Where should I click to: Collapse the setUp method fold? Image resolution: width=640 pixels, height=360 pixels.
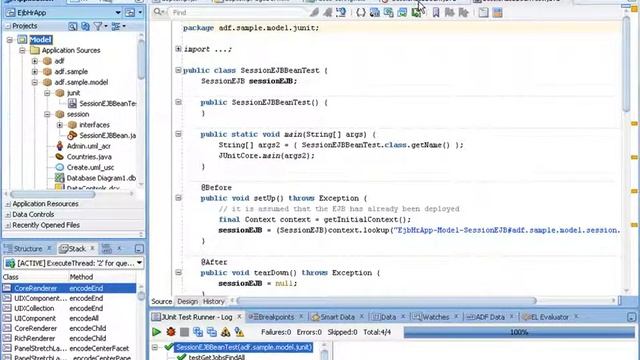click(178, 198)
